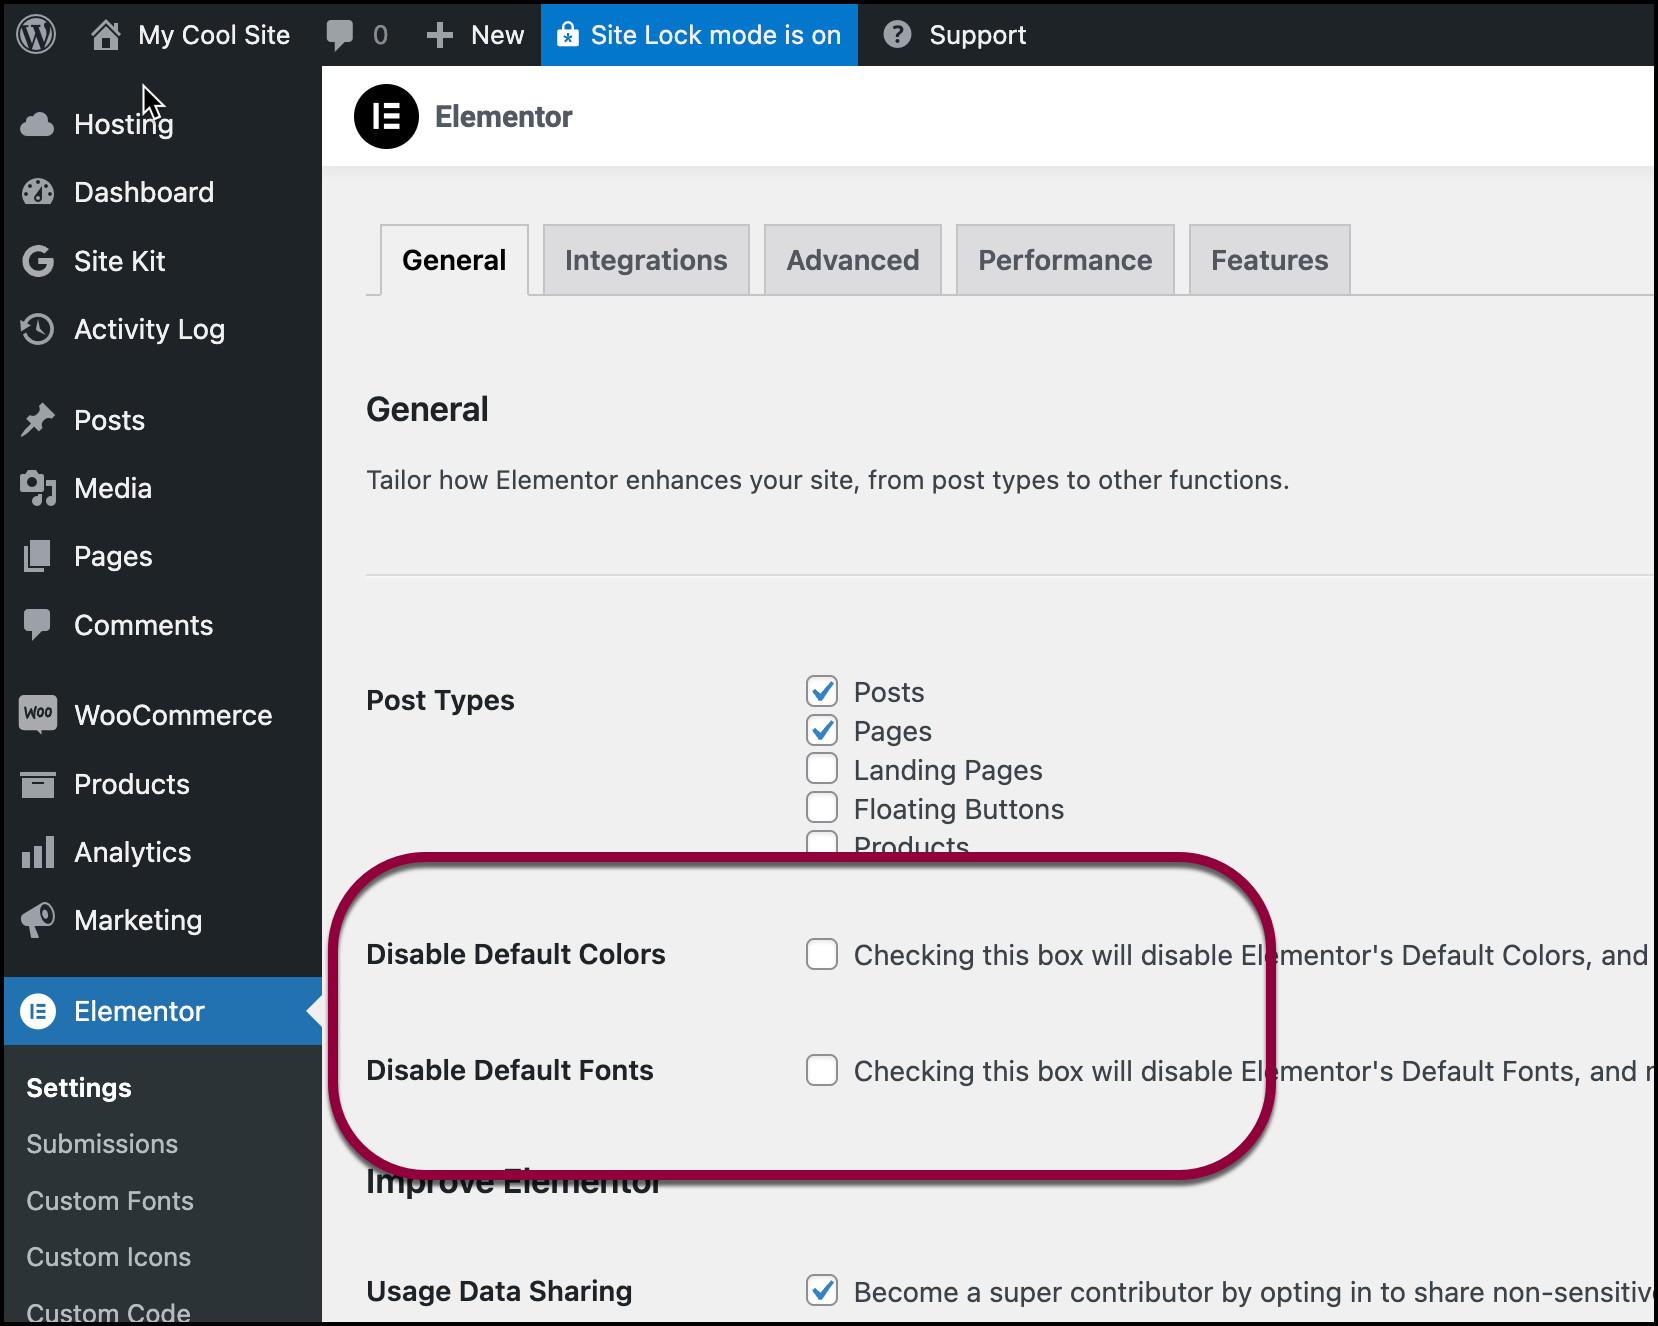Click the WordPress logo icon
Screen dimensions: 1658x1326
click(x=37, y=35)
